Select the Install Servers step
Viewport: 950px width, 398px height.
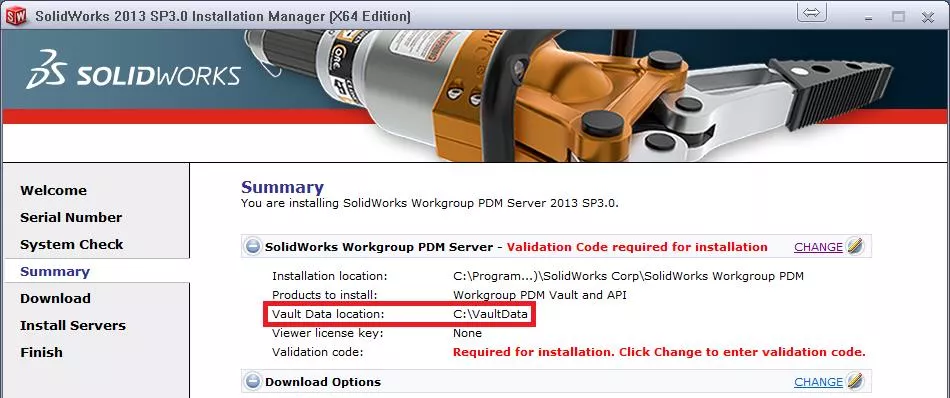[x=73, y=325]
